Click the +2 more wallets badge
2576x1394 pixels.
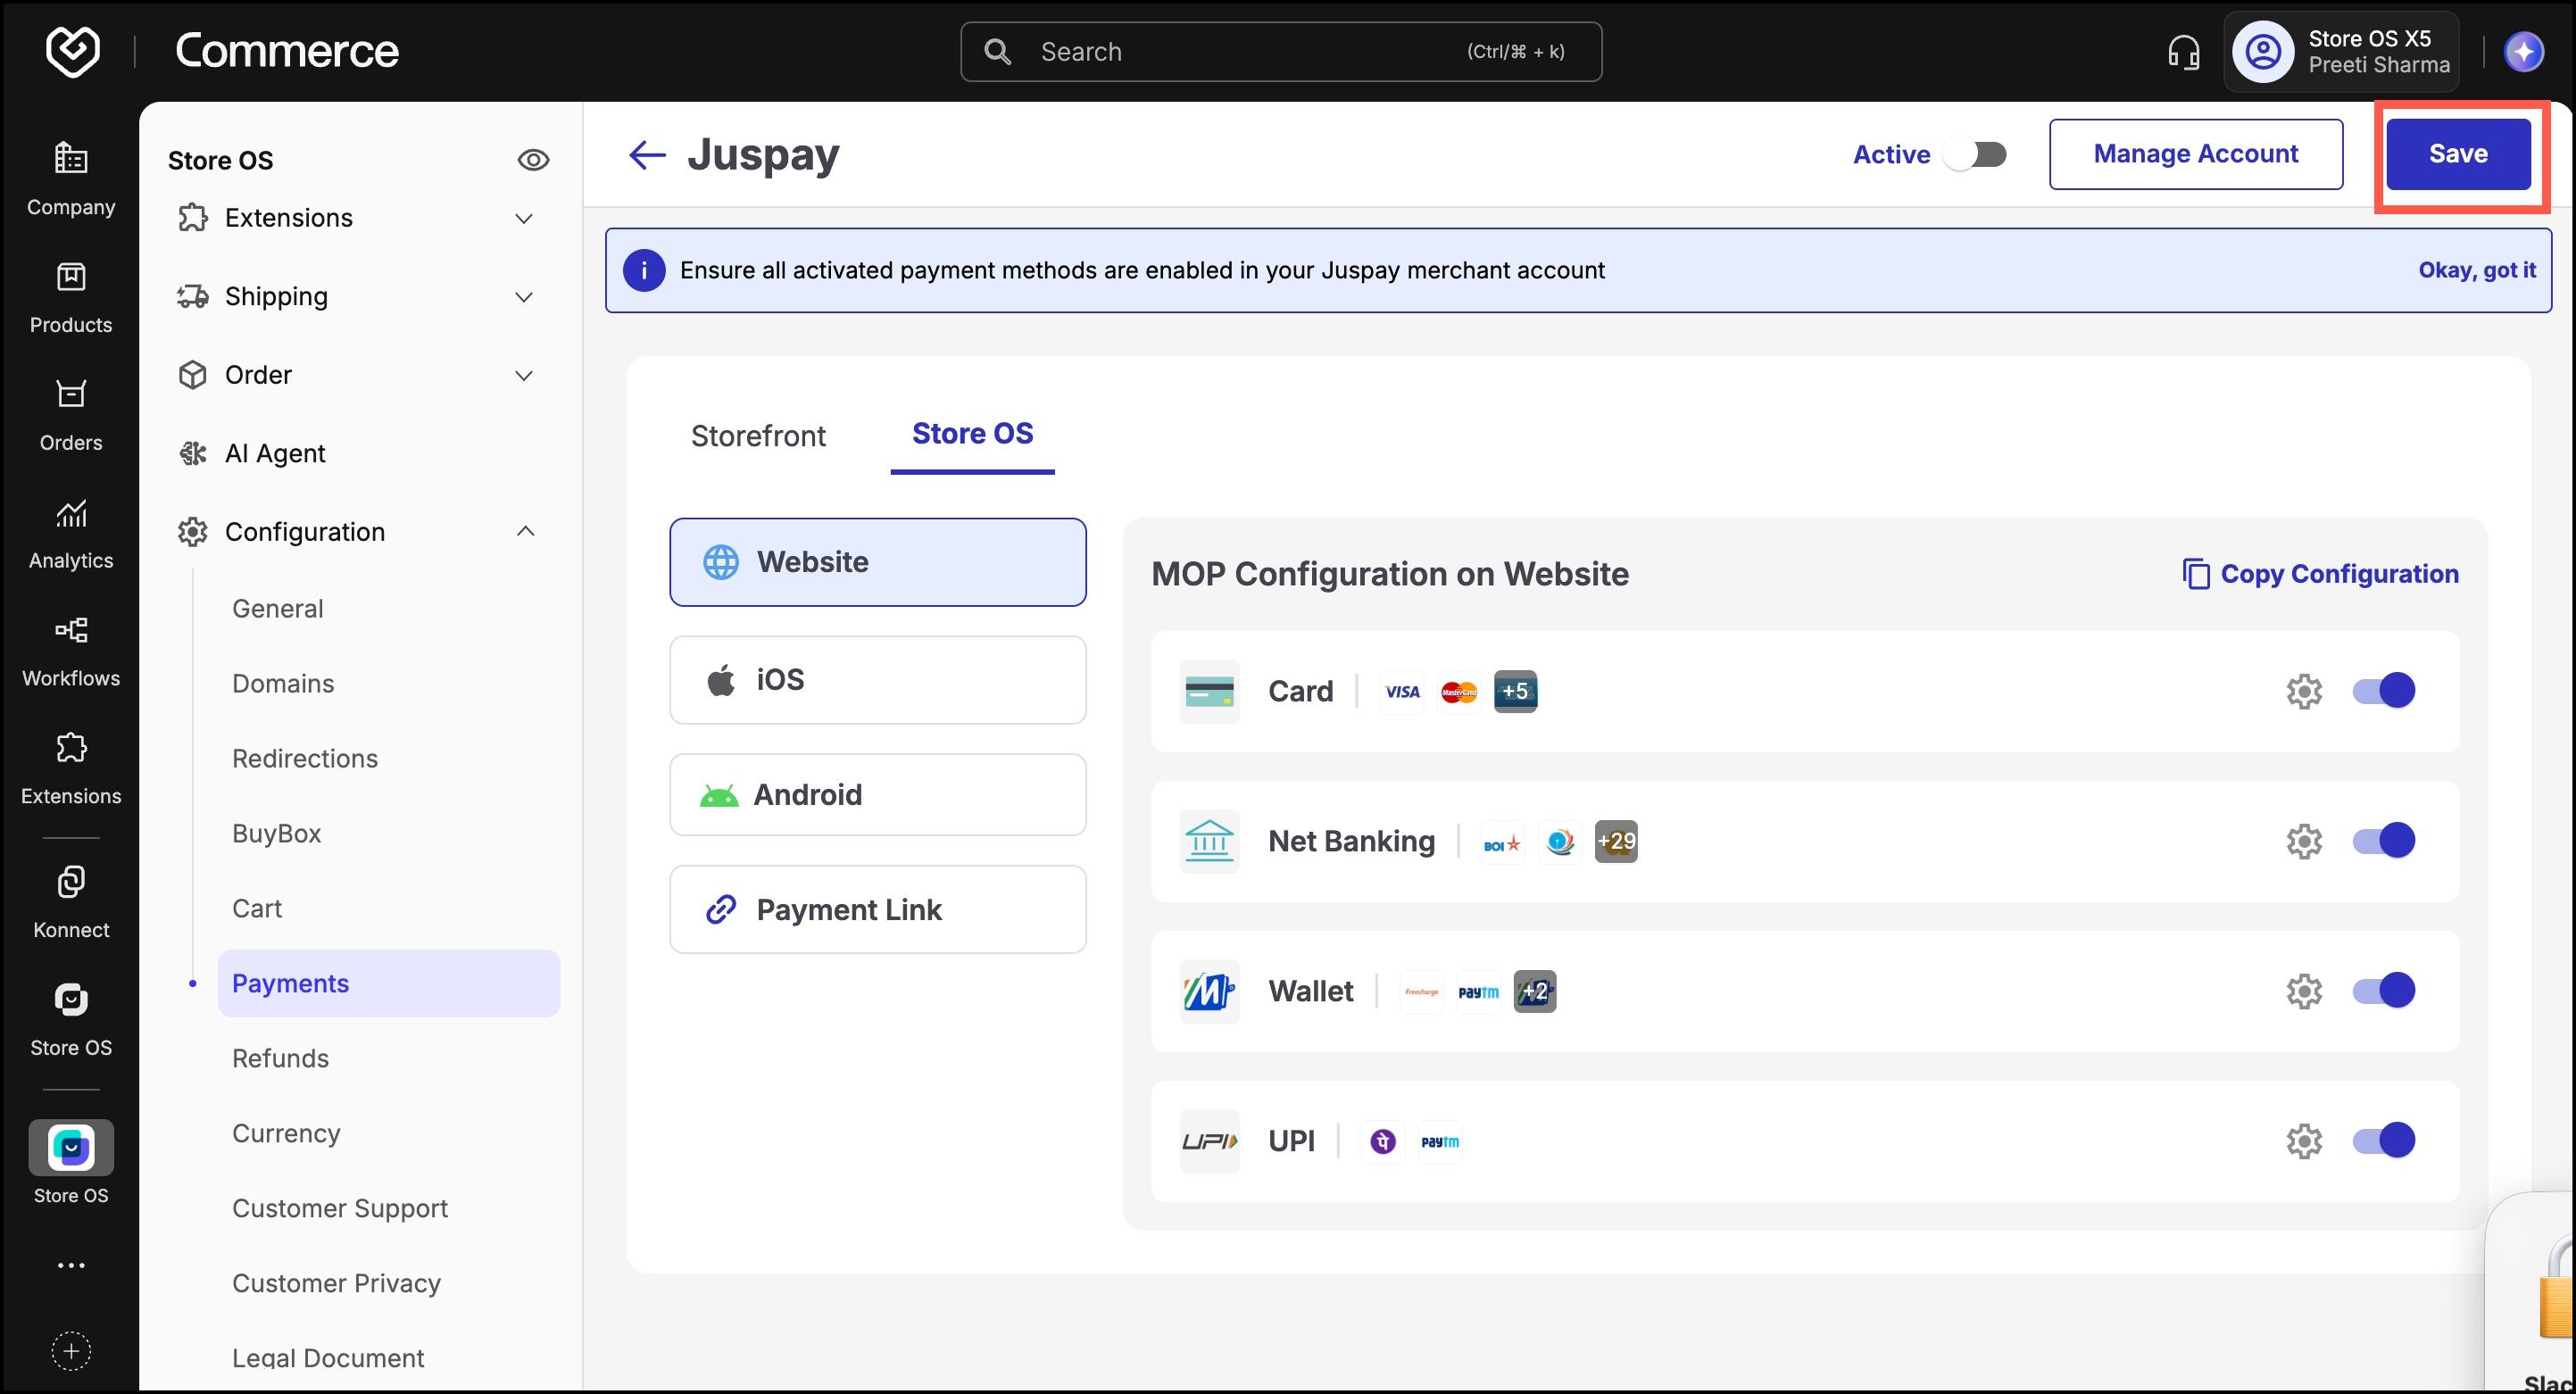(1535, 991)
